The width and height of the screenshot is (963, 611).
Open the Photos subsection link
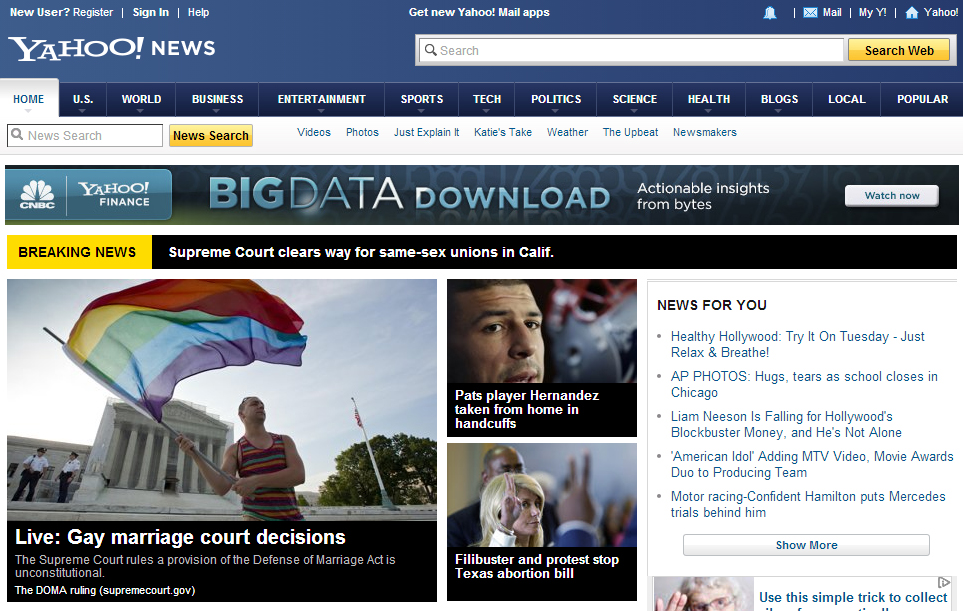362,132
